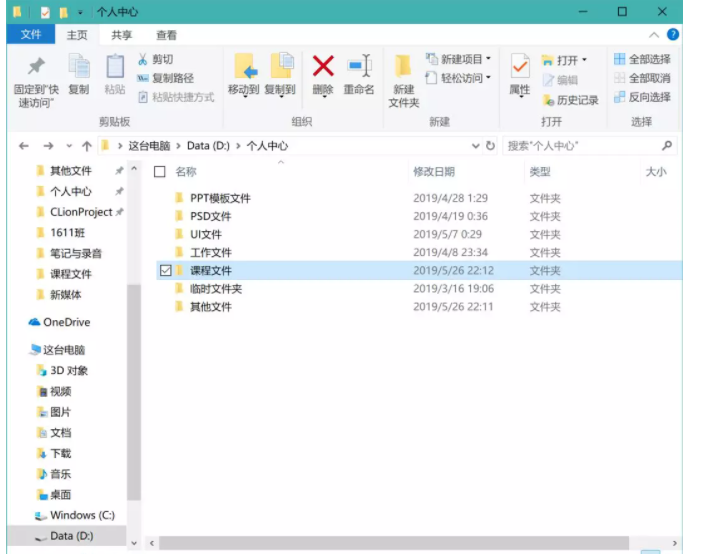Paste shortcut via 粘贴快捷方式
Image resolution: width=722 pixels, height=554 pixels.
pos(176,97)
